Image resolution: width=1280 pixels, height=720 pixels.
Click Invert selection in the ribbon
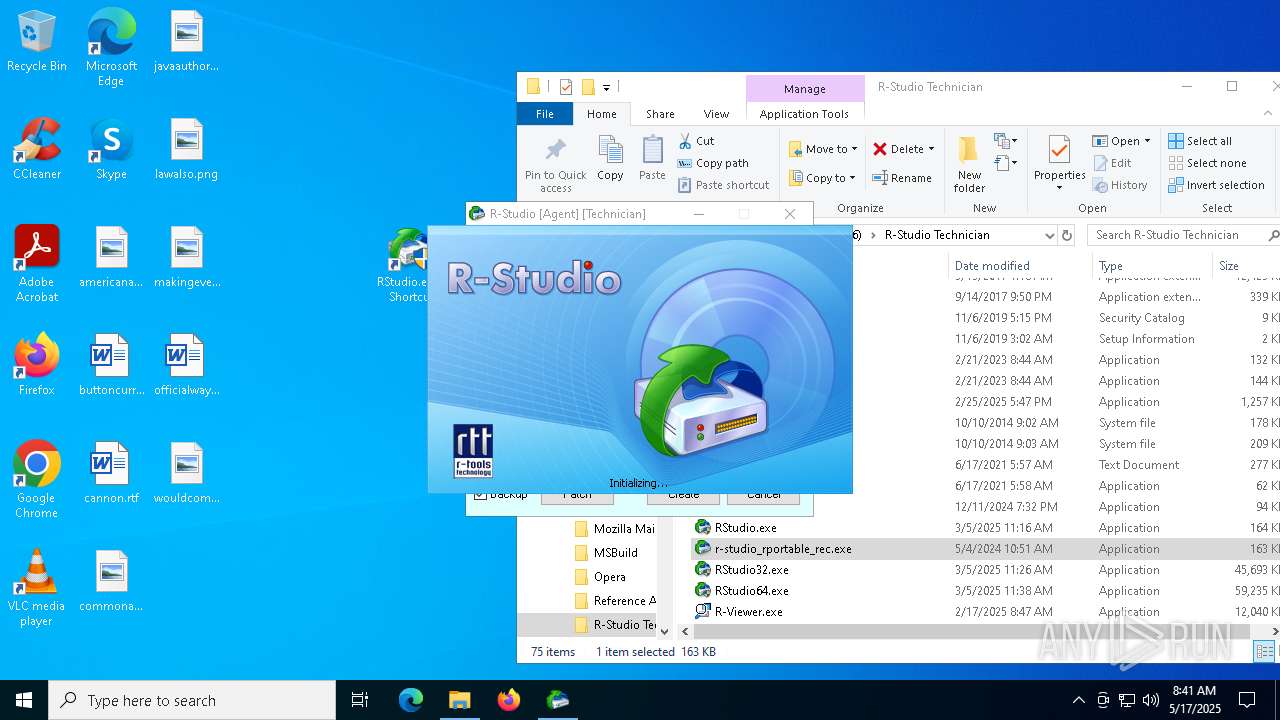coord(1217,185)
